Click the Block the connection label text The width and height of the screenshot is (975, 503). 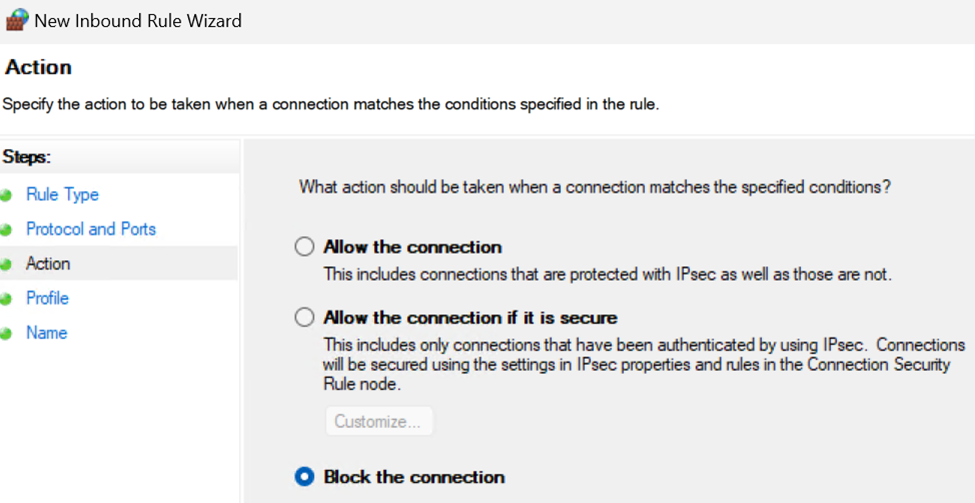[414, 477]
